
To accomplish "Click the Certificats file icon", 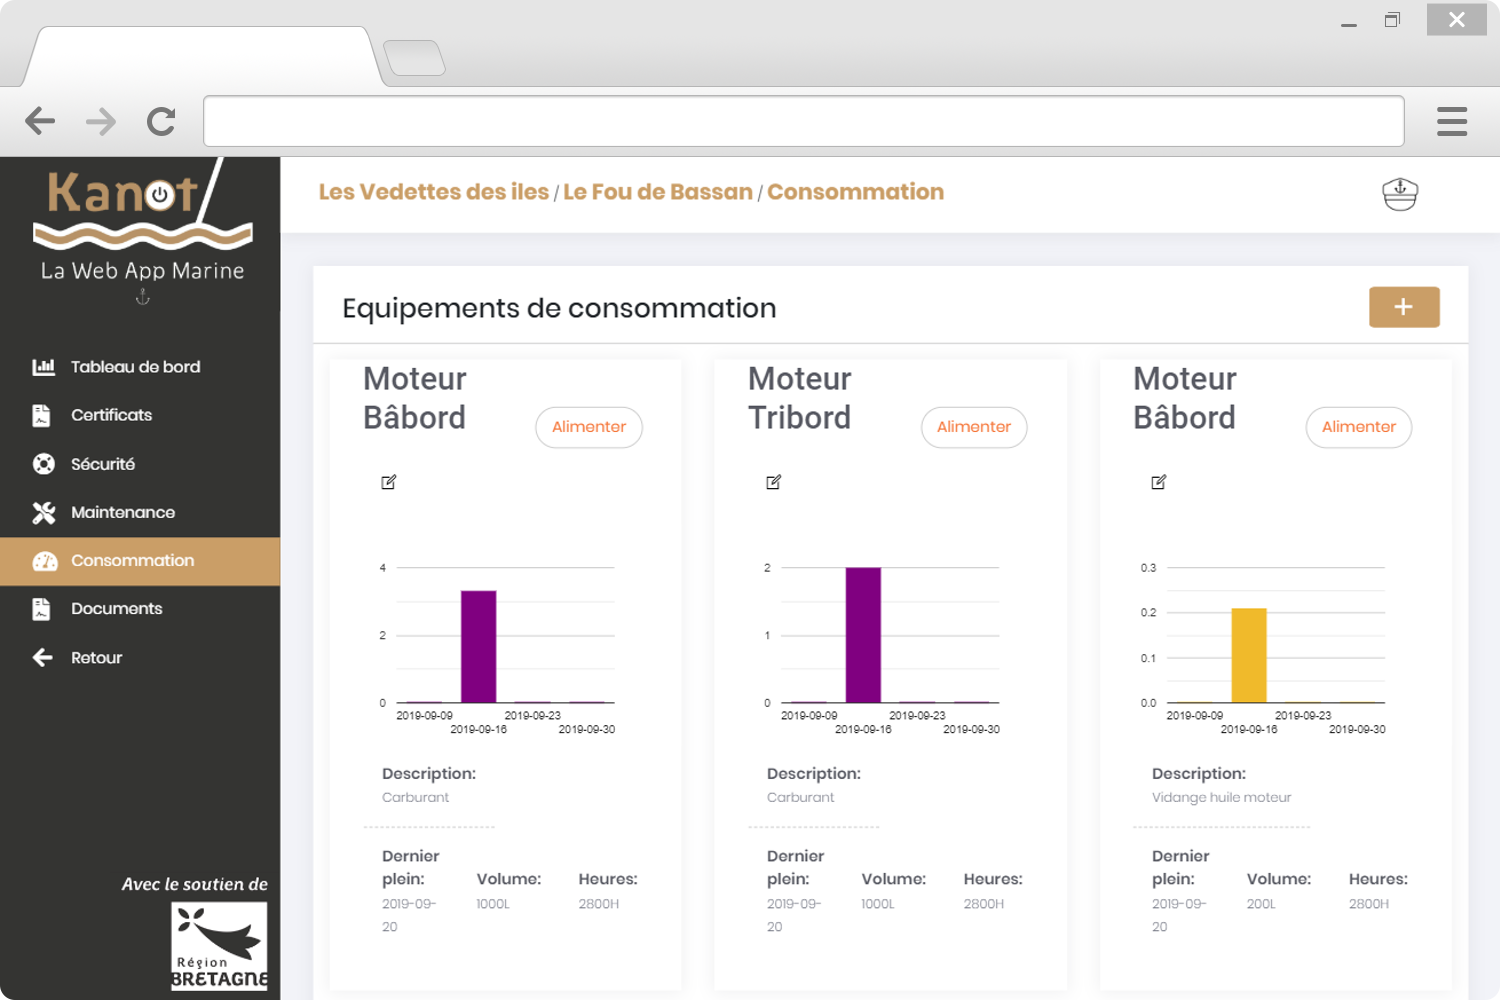I will (x=41, y=415).
